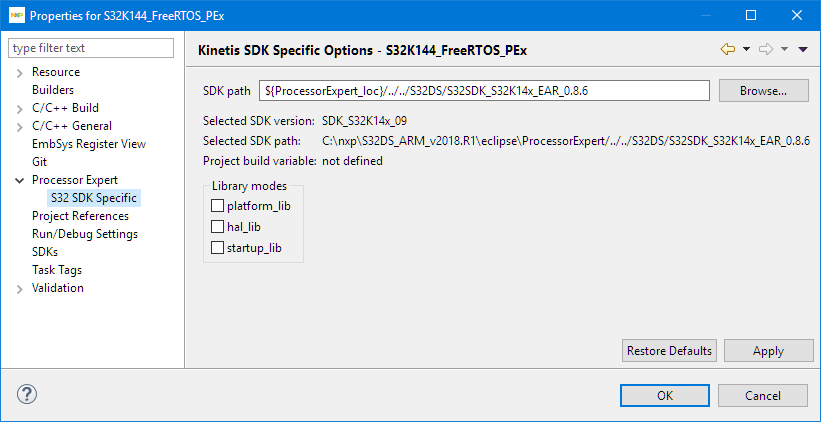Screen dimensions: 821x422
Task: Open the Run/Debug Settings page
Action: pyautogui.click(x=85, y=234)
